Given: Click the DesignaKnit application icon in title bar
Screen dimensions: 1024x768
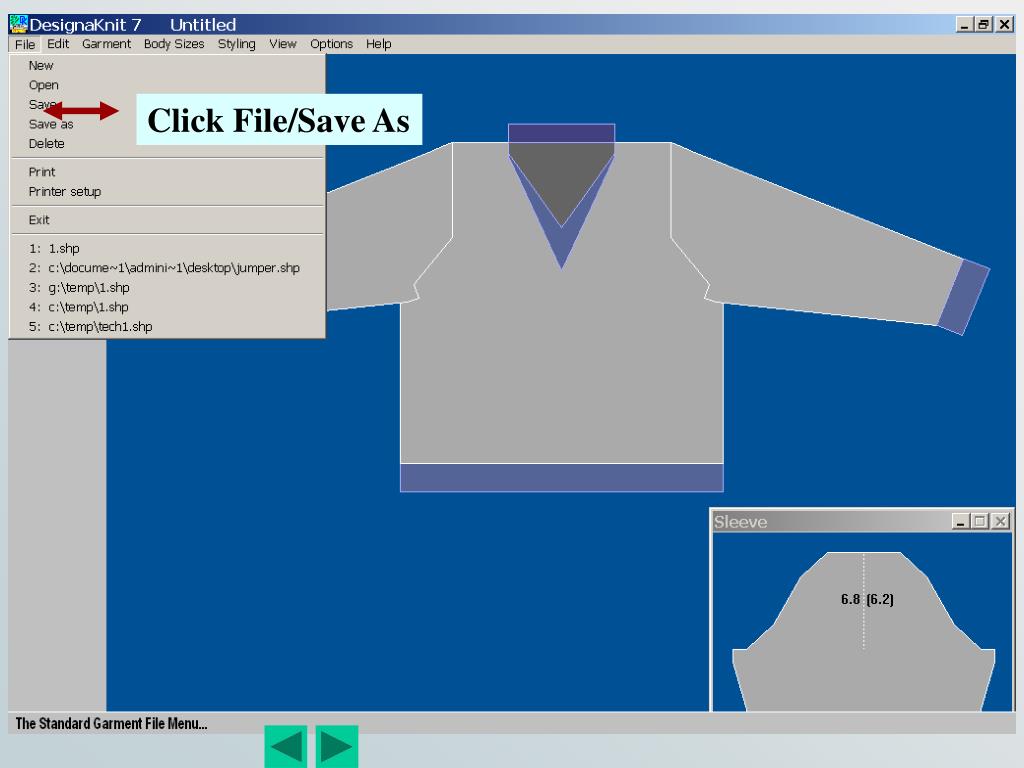Looking at the screenshot, I should pos(18,24).
